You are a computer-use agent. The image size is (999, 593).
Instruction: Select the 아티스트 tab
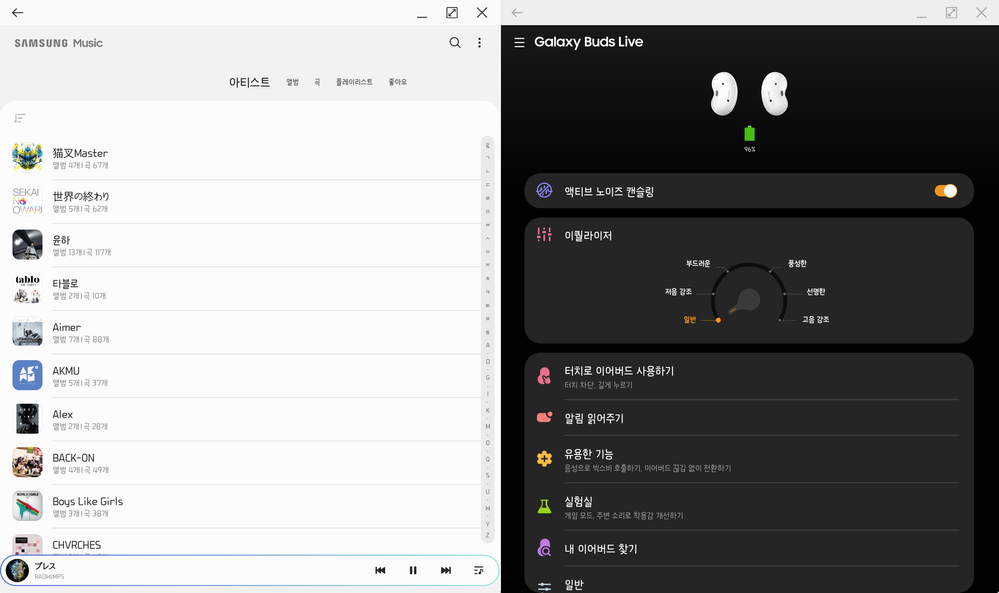249,82
